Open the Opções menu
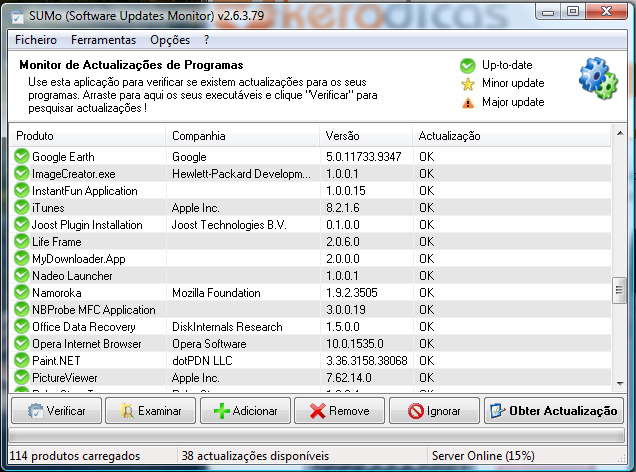Image resolution: width=636 pixels, height=472 pixels. point(170,40)
